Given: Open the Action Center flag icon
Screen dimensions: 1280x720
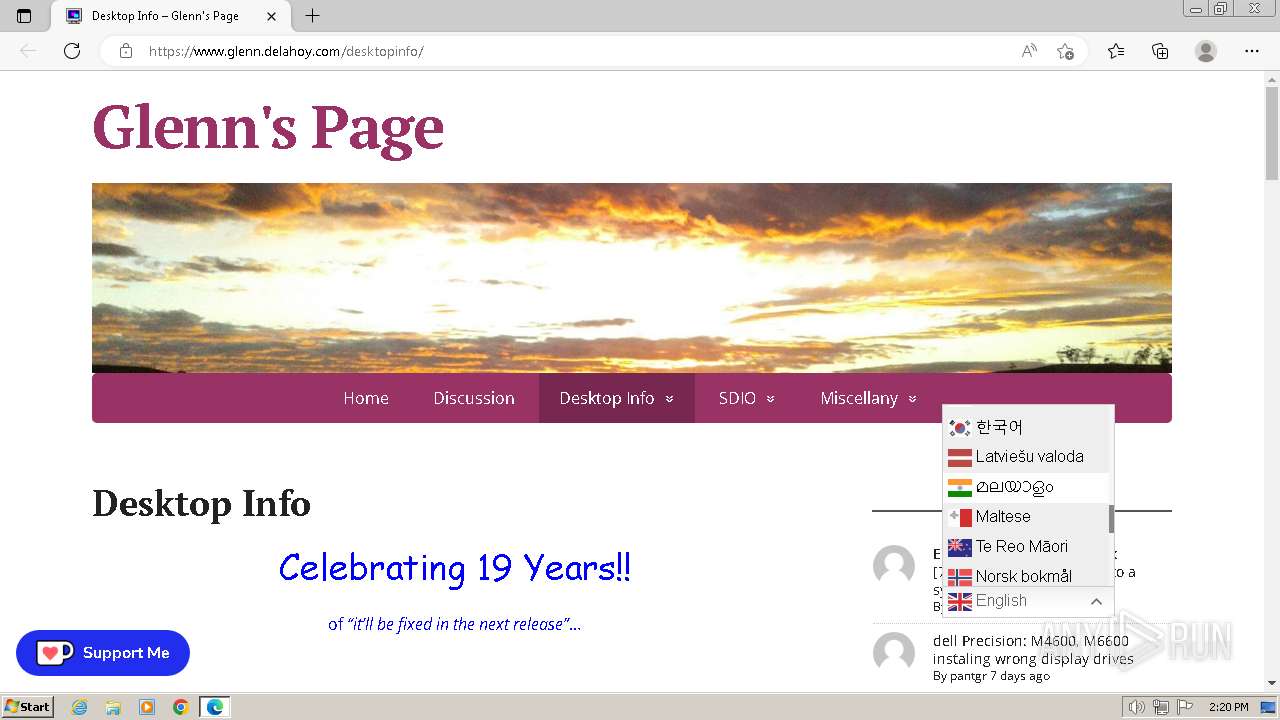Looking at the screenshot, I should pyautogui.click(x=1185, y=707).
